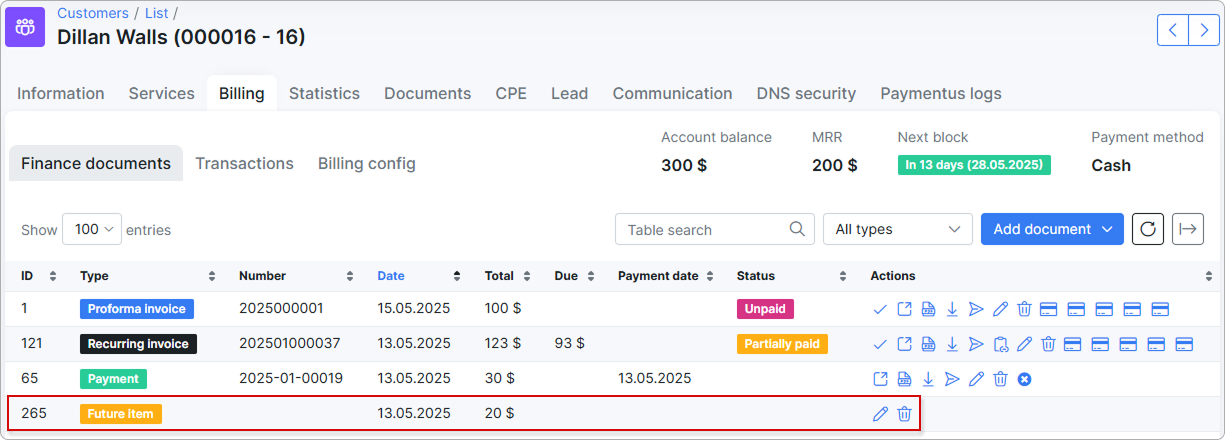Viewport: 1225px width, 440px height.
Task: Sort table by Number column
Action: (296, 276)
